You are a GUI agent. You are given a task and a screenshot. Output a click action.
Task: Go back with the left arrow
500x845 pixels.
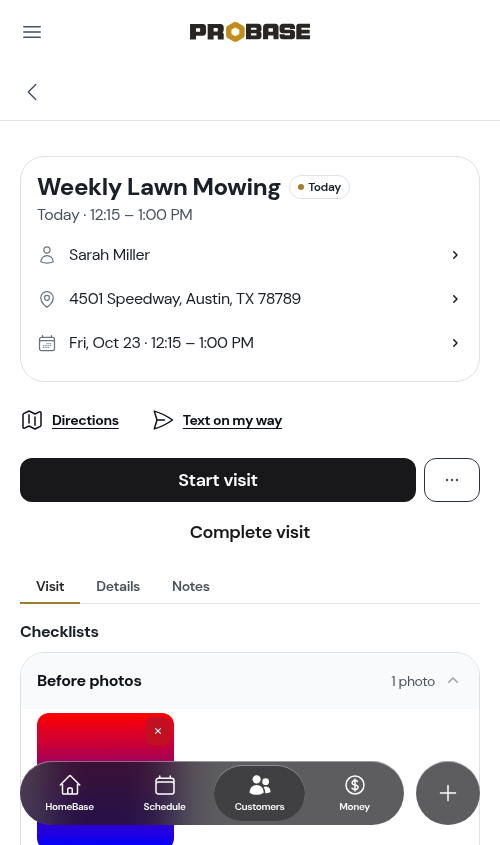tap(32, 92)
